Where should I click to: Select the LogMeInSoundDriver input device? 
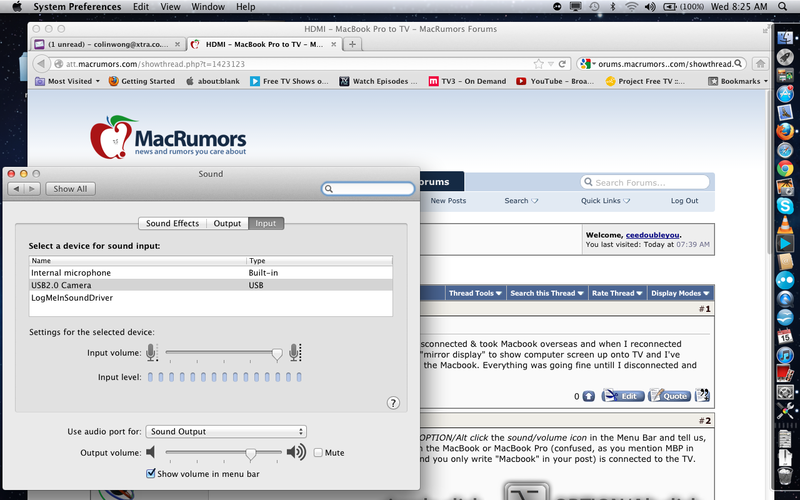tap(211, 297)
